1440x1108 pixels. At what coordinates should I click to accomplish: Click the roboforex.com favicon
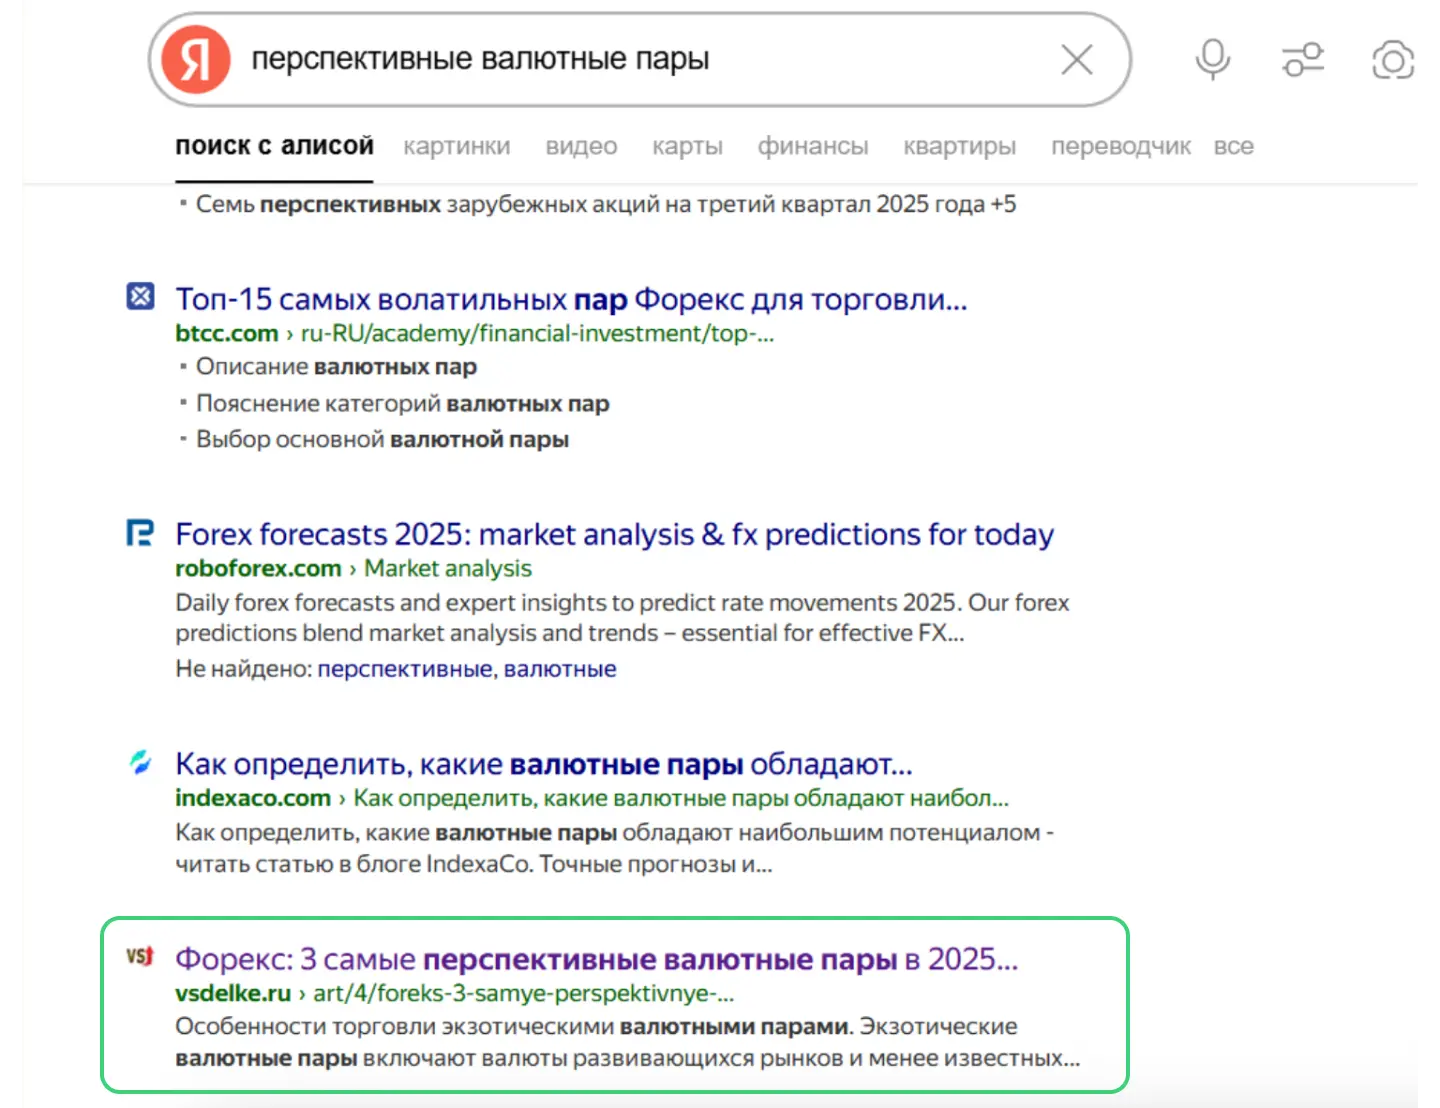(x=140, y=533)
